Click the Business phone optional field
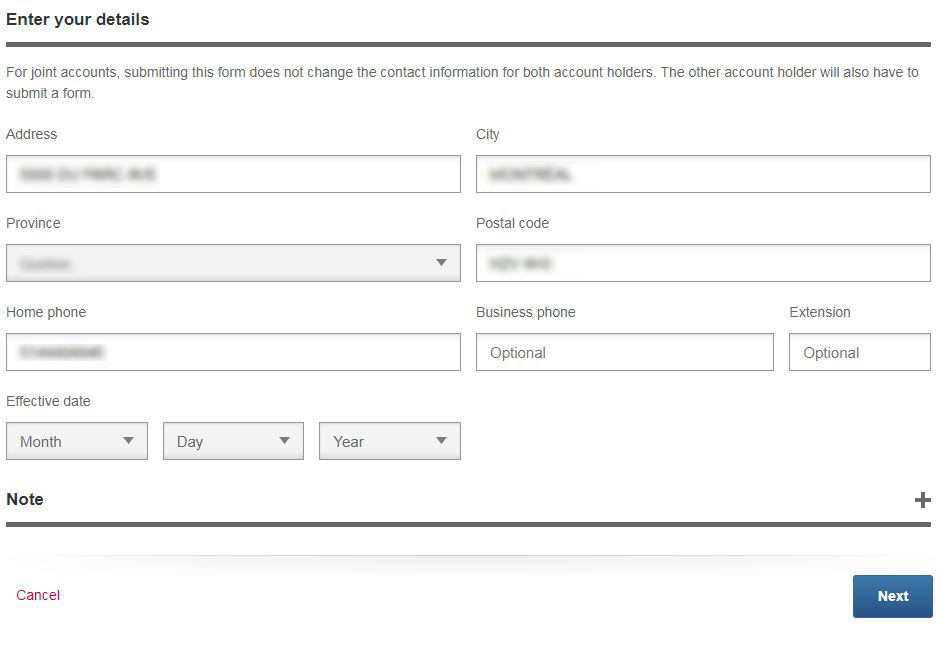Image resolution: width=952 pixels, height=649 pixels. point(625,352)
